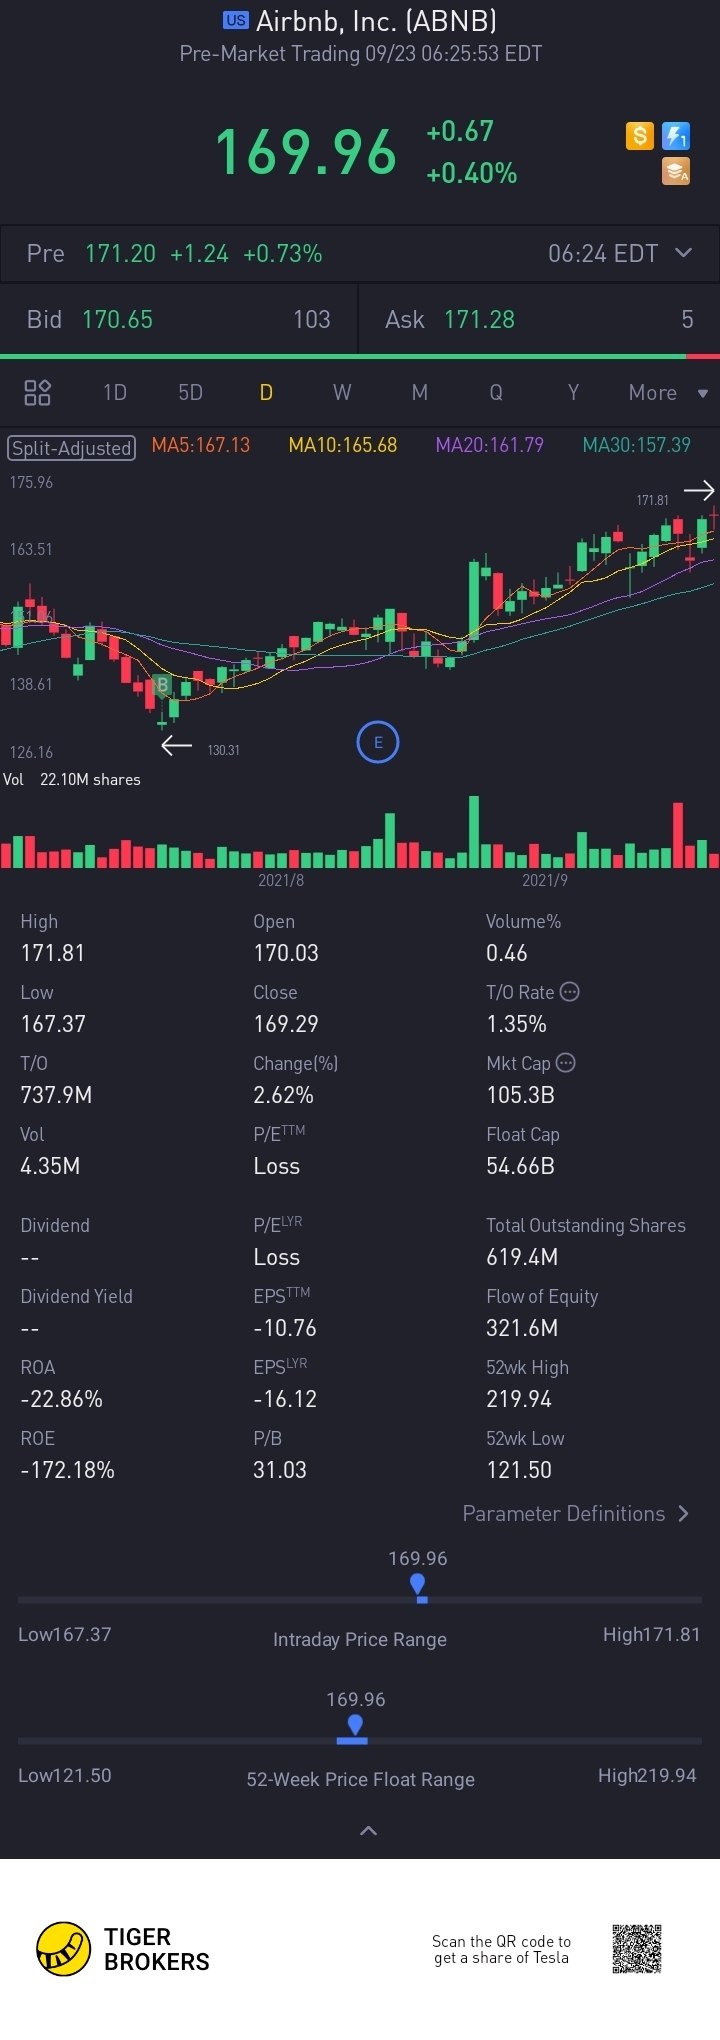Tap the orange dollar sign badge
The image size is (720, 2040).
(x=640, y=136)
